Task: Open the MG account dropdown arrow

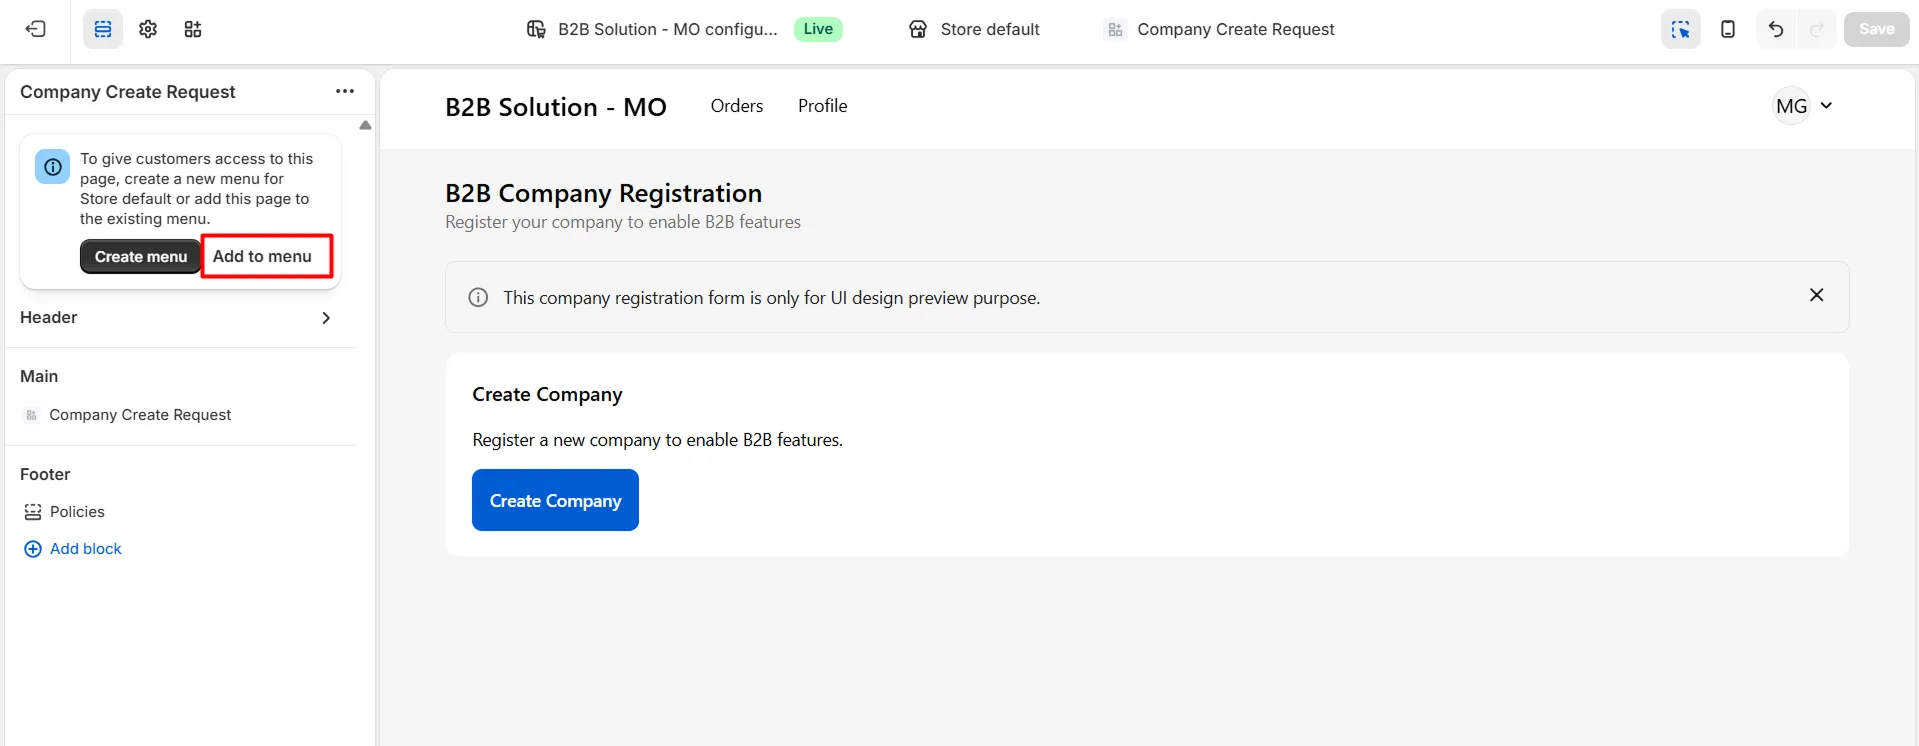Action: tap(1826, 105)
